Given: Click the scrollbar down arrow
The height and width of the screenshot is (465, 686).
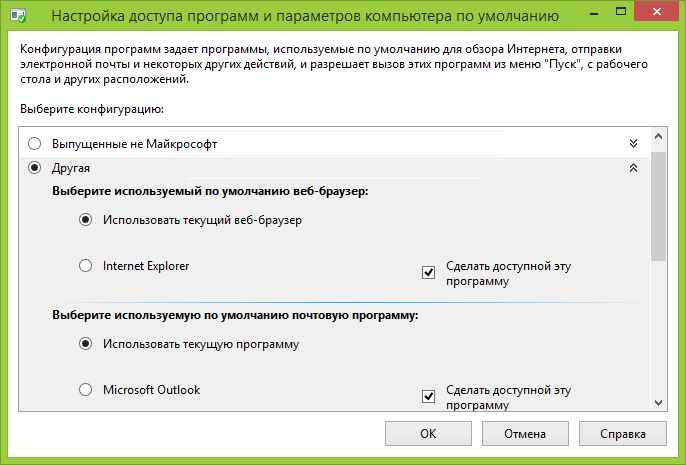Looking at the screenshot, I should click(x=658, y=401).
